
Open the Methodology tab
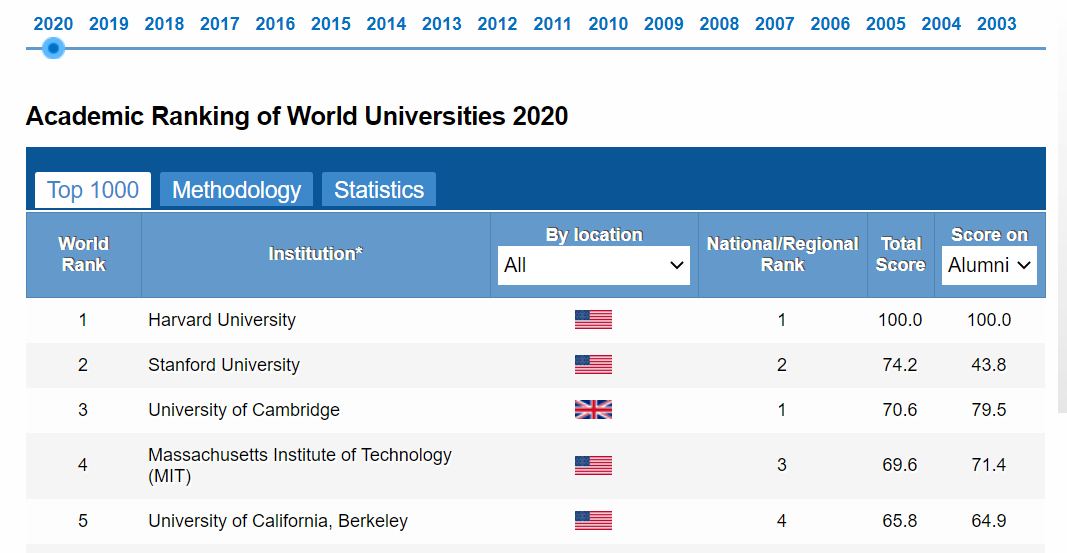tap(236, 190)
